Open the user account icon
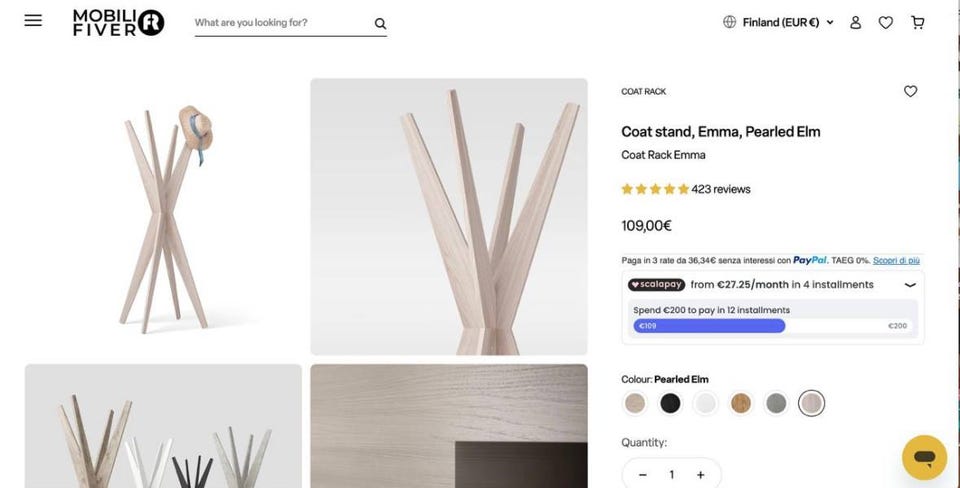Image resolution: width=960 pixels, height=488 pixels. [x=855, y=23]
